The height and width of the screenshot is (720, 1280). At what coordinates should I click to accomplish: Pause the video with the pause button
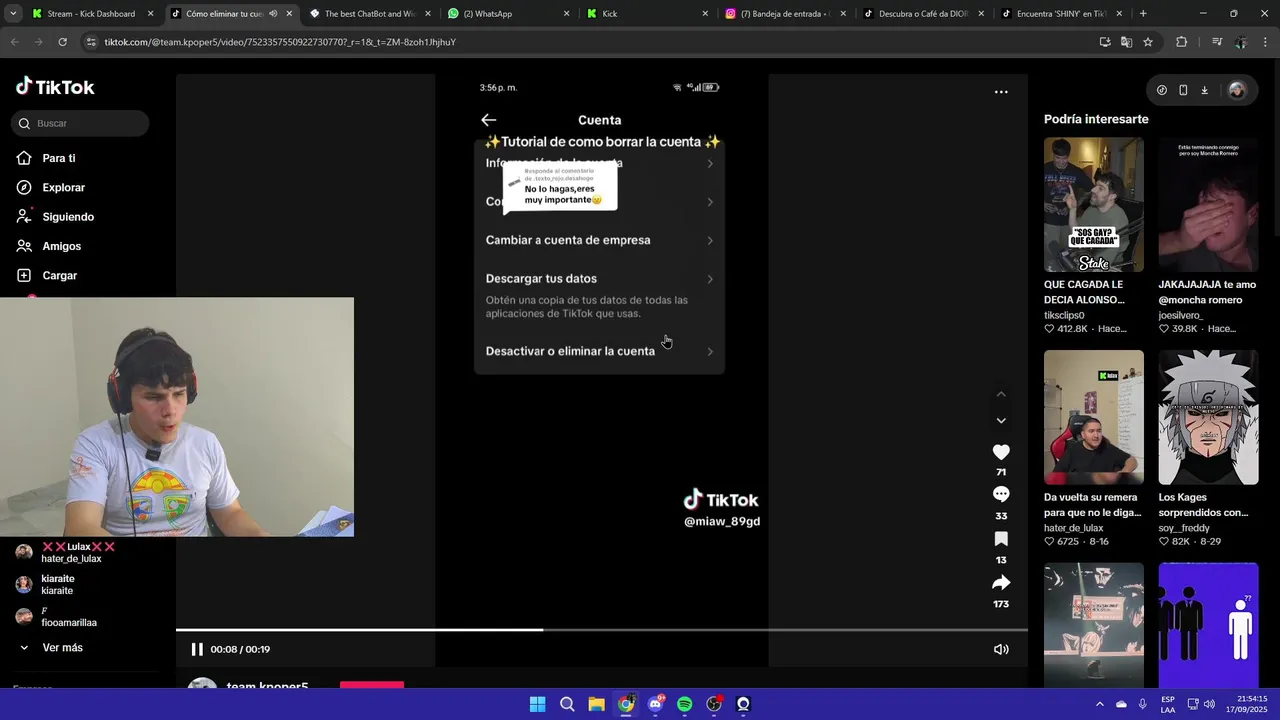pyautogui.click(x=197, y=649)
